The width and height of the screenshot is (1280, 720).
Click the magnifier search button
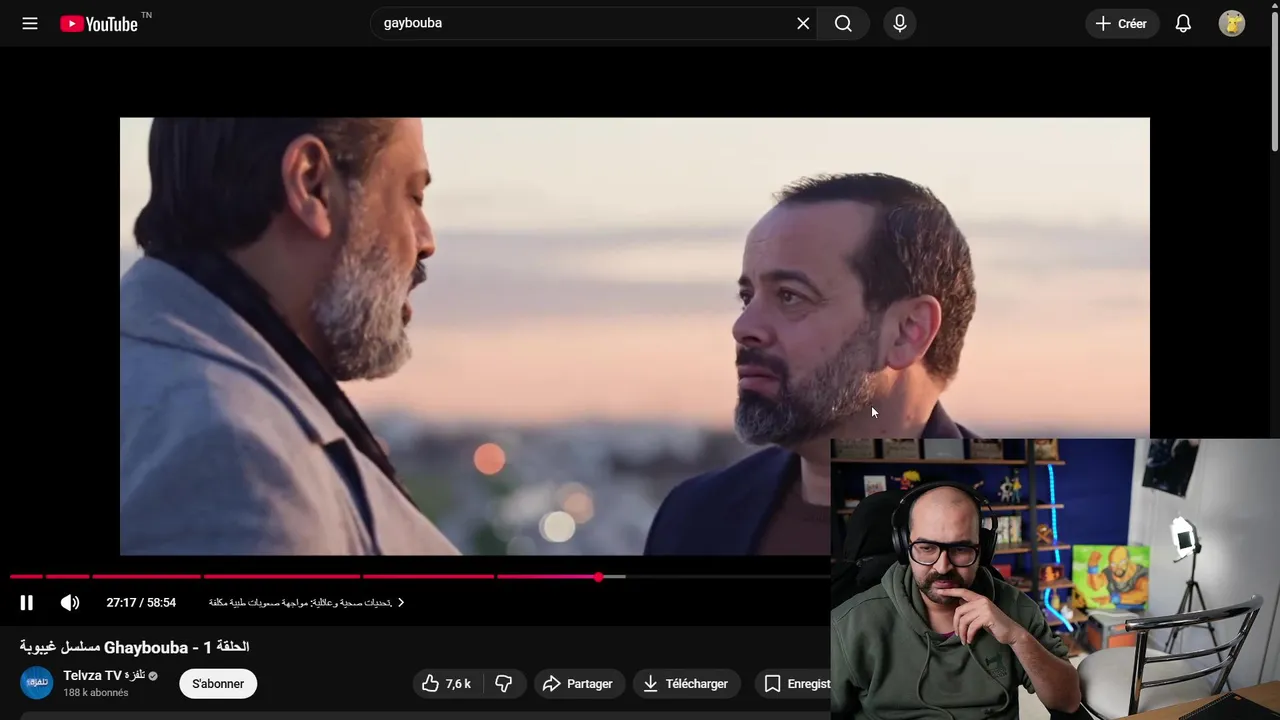pyautogui.click(x=843, y=23)
